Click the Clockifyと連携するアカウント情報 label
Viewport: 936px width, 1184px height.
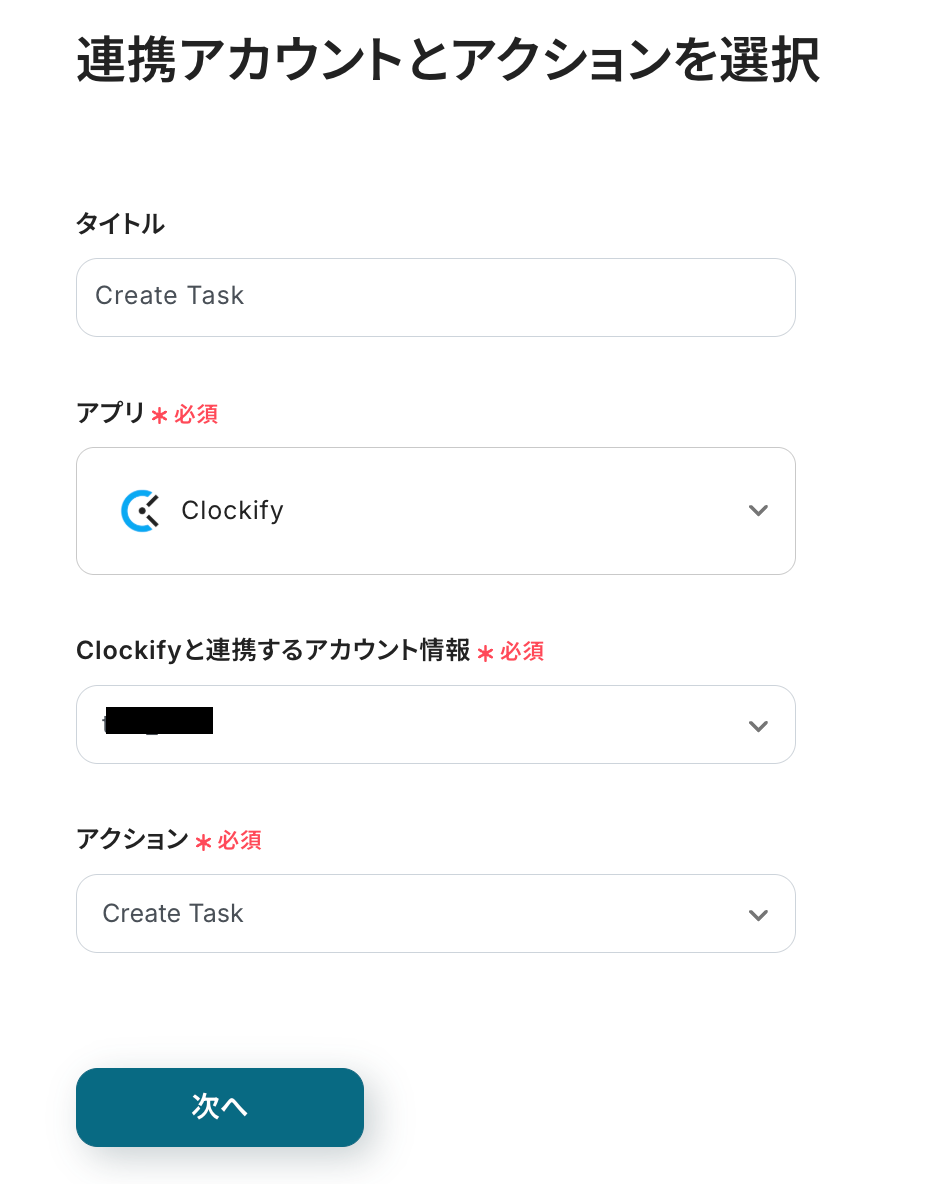pyautogui.click(x=272, y=651)
